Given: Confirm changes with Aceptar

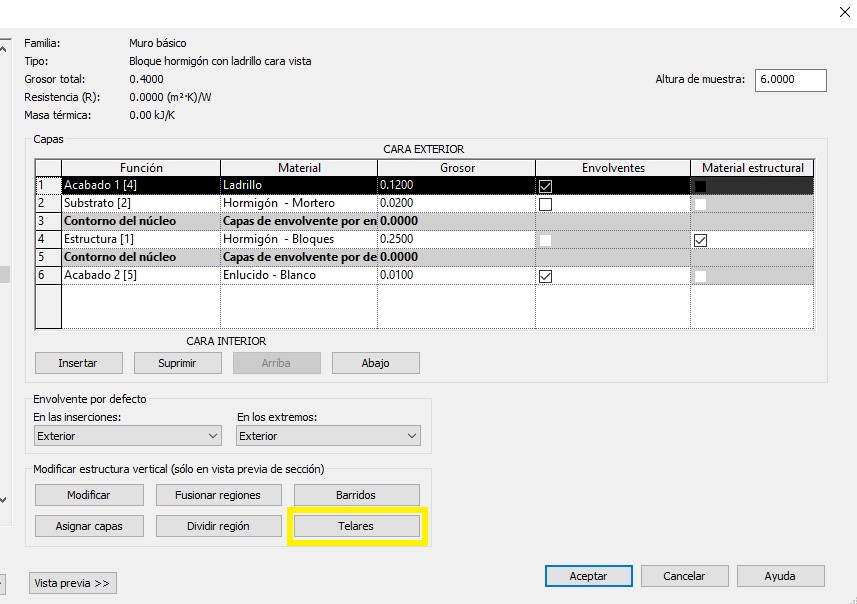Looking at the screenshot, I should point(588,576).
